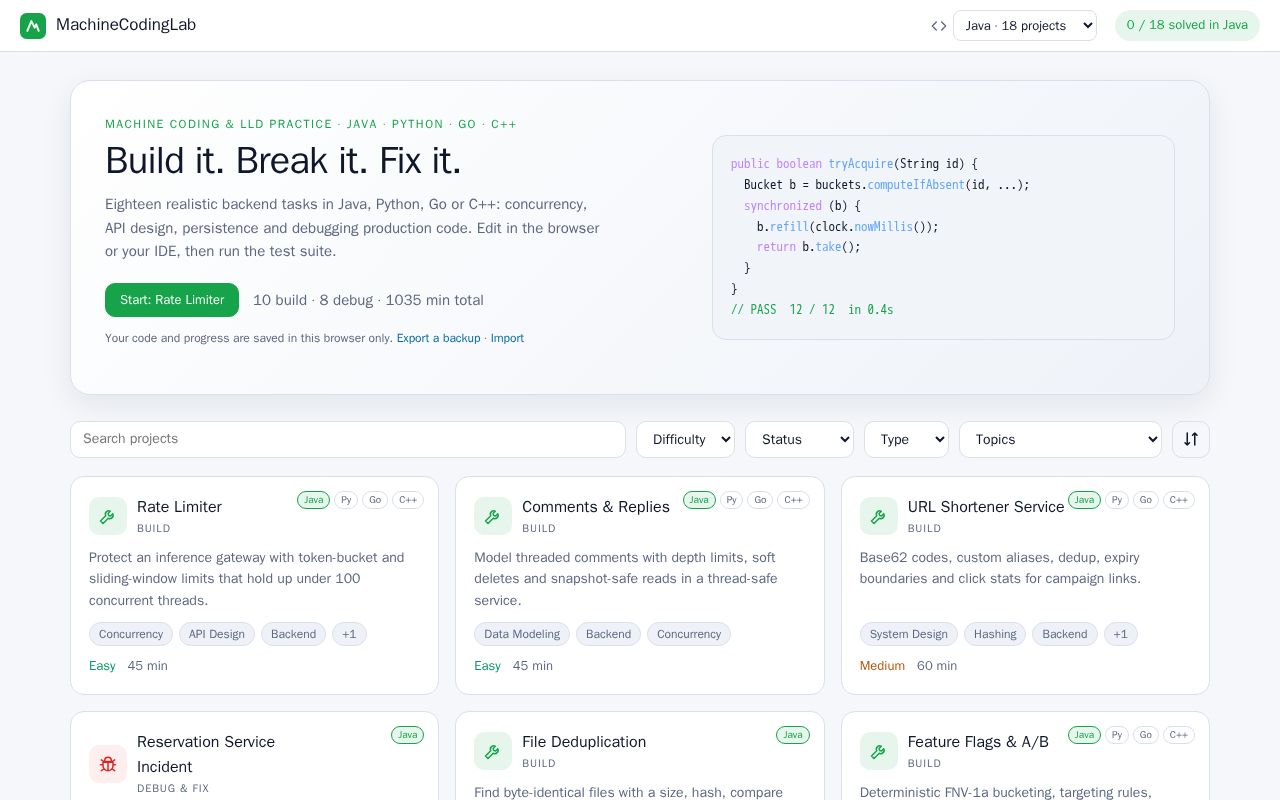
Task: Click the wrench icon on Feature Flags & A/B card
Action: 879,751
